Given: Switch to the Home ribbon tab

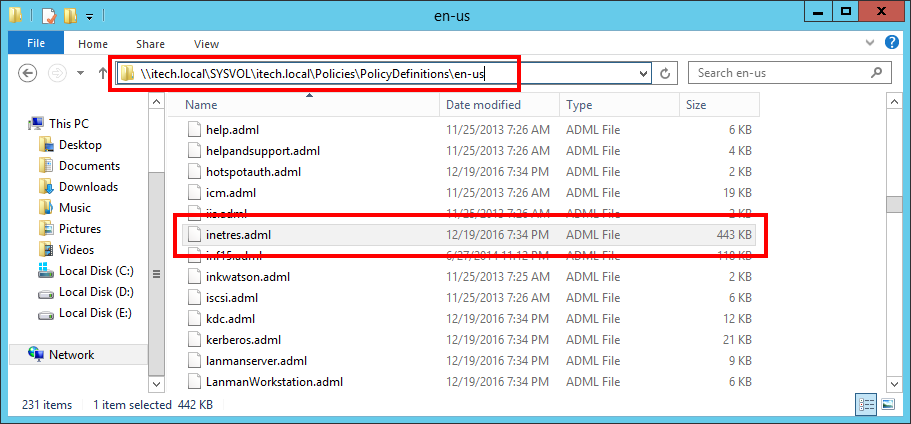Looking at the screenshot, I should pos(93,44).
